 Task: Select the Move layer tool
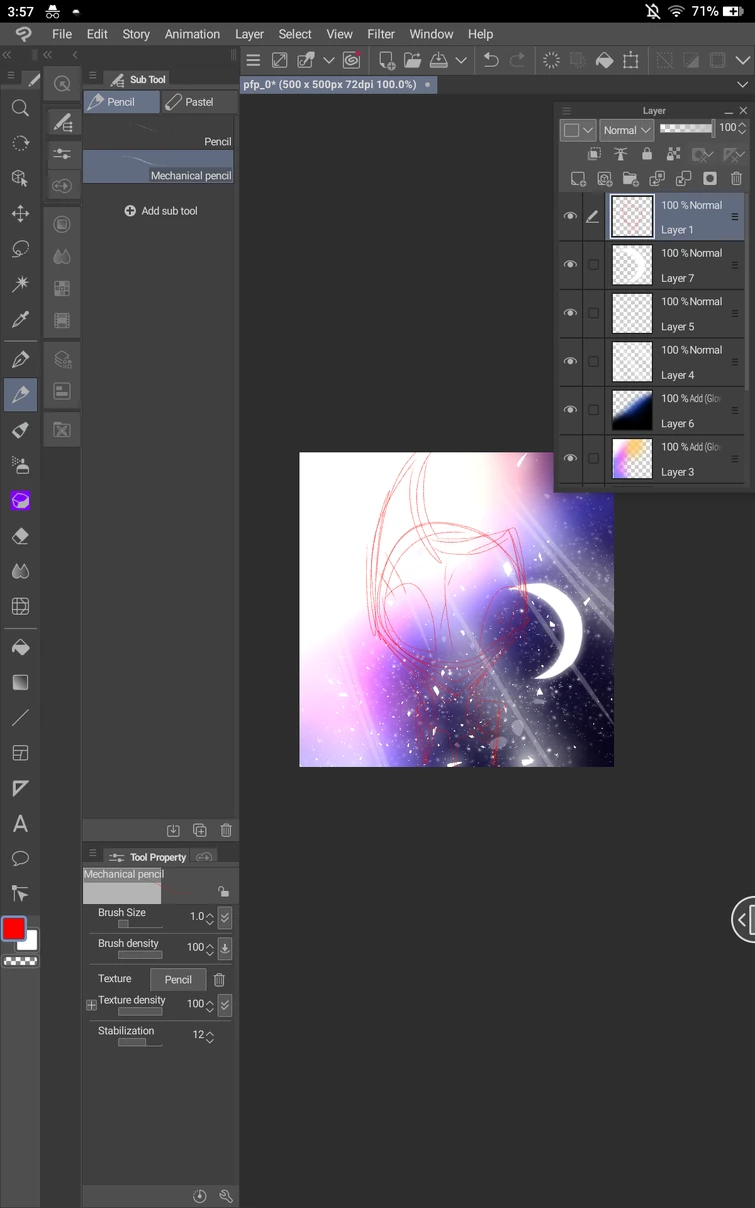20,214
